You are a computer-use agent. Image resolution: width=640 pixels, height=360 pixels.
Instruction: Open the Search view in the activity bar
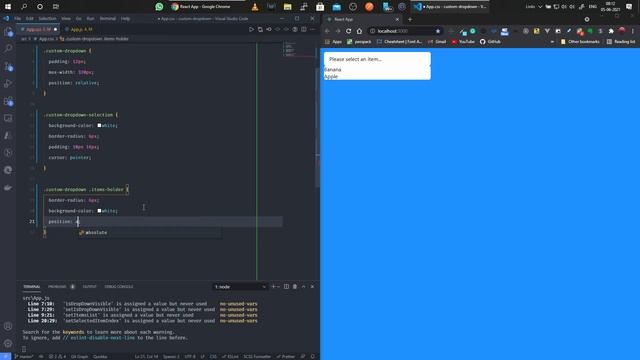[x=8, y=49]
